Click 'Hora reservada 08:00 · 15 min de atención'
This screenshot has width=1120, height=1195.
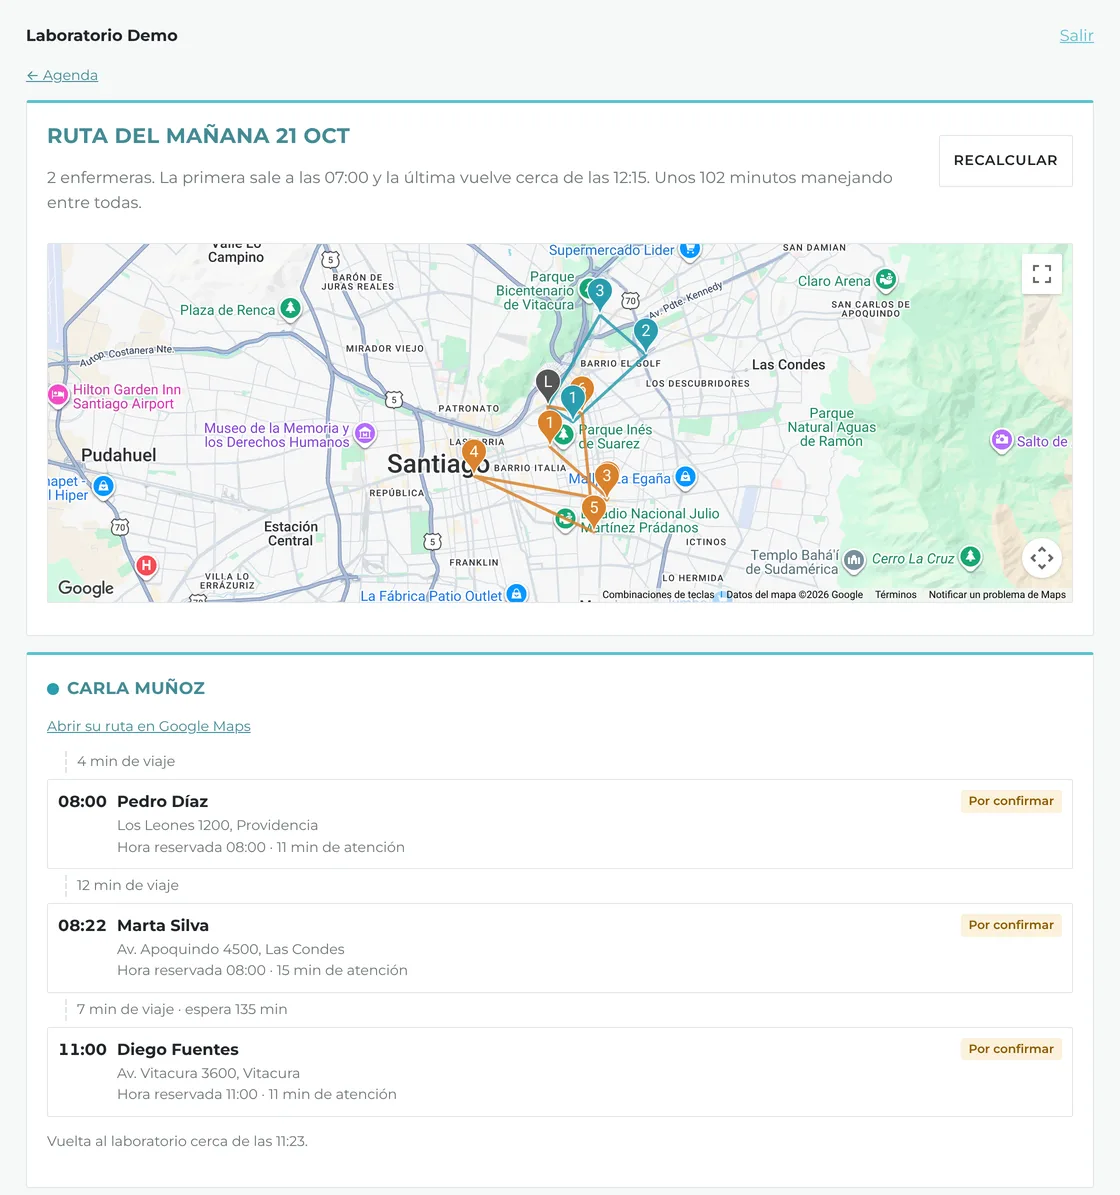pyautogui.click(x=262, y=970)
